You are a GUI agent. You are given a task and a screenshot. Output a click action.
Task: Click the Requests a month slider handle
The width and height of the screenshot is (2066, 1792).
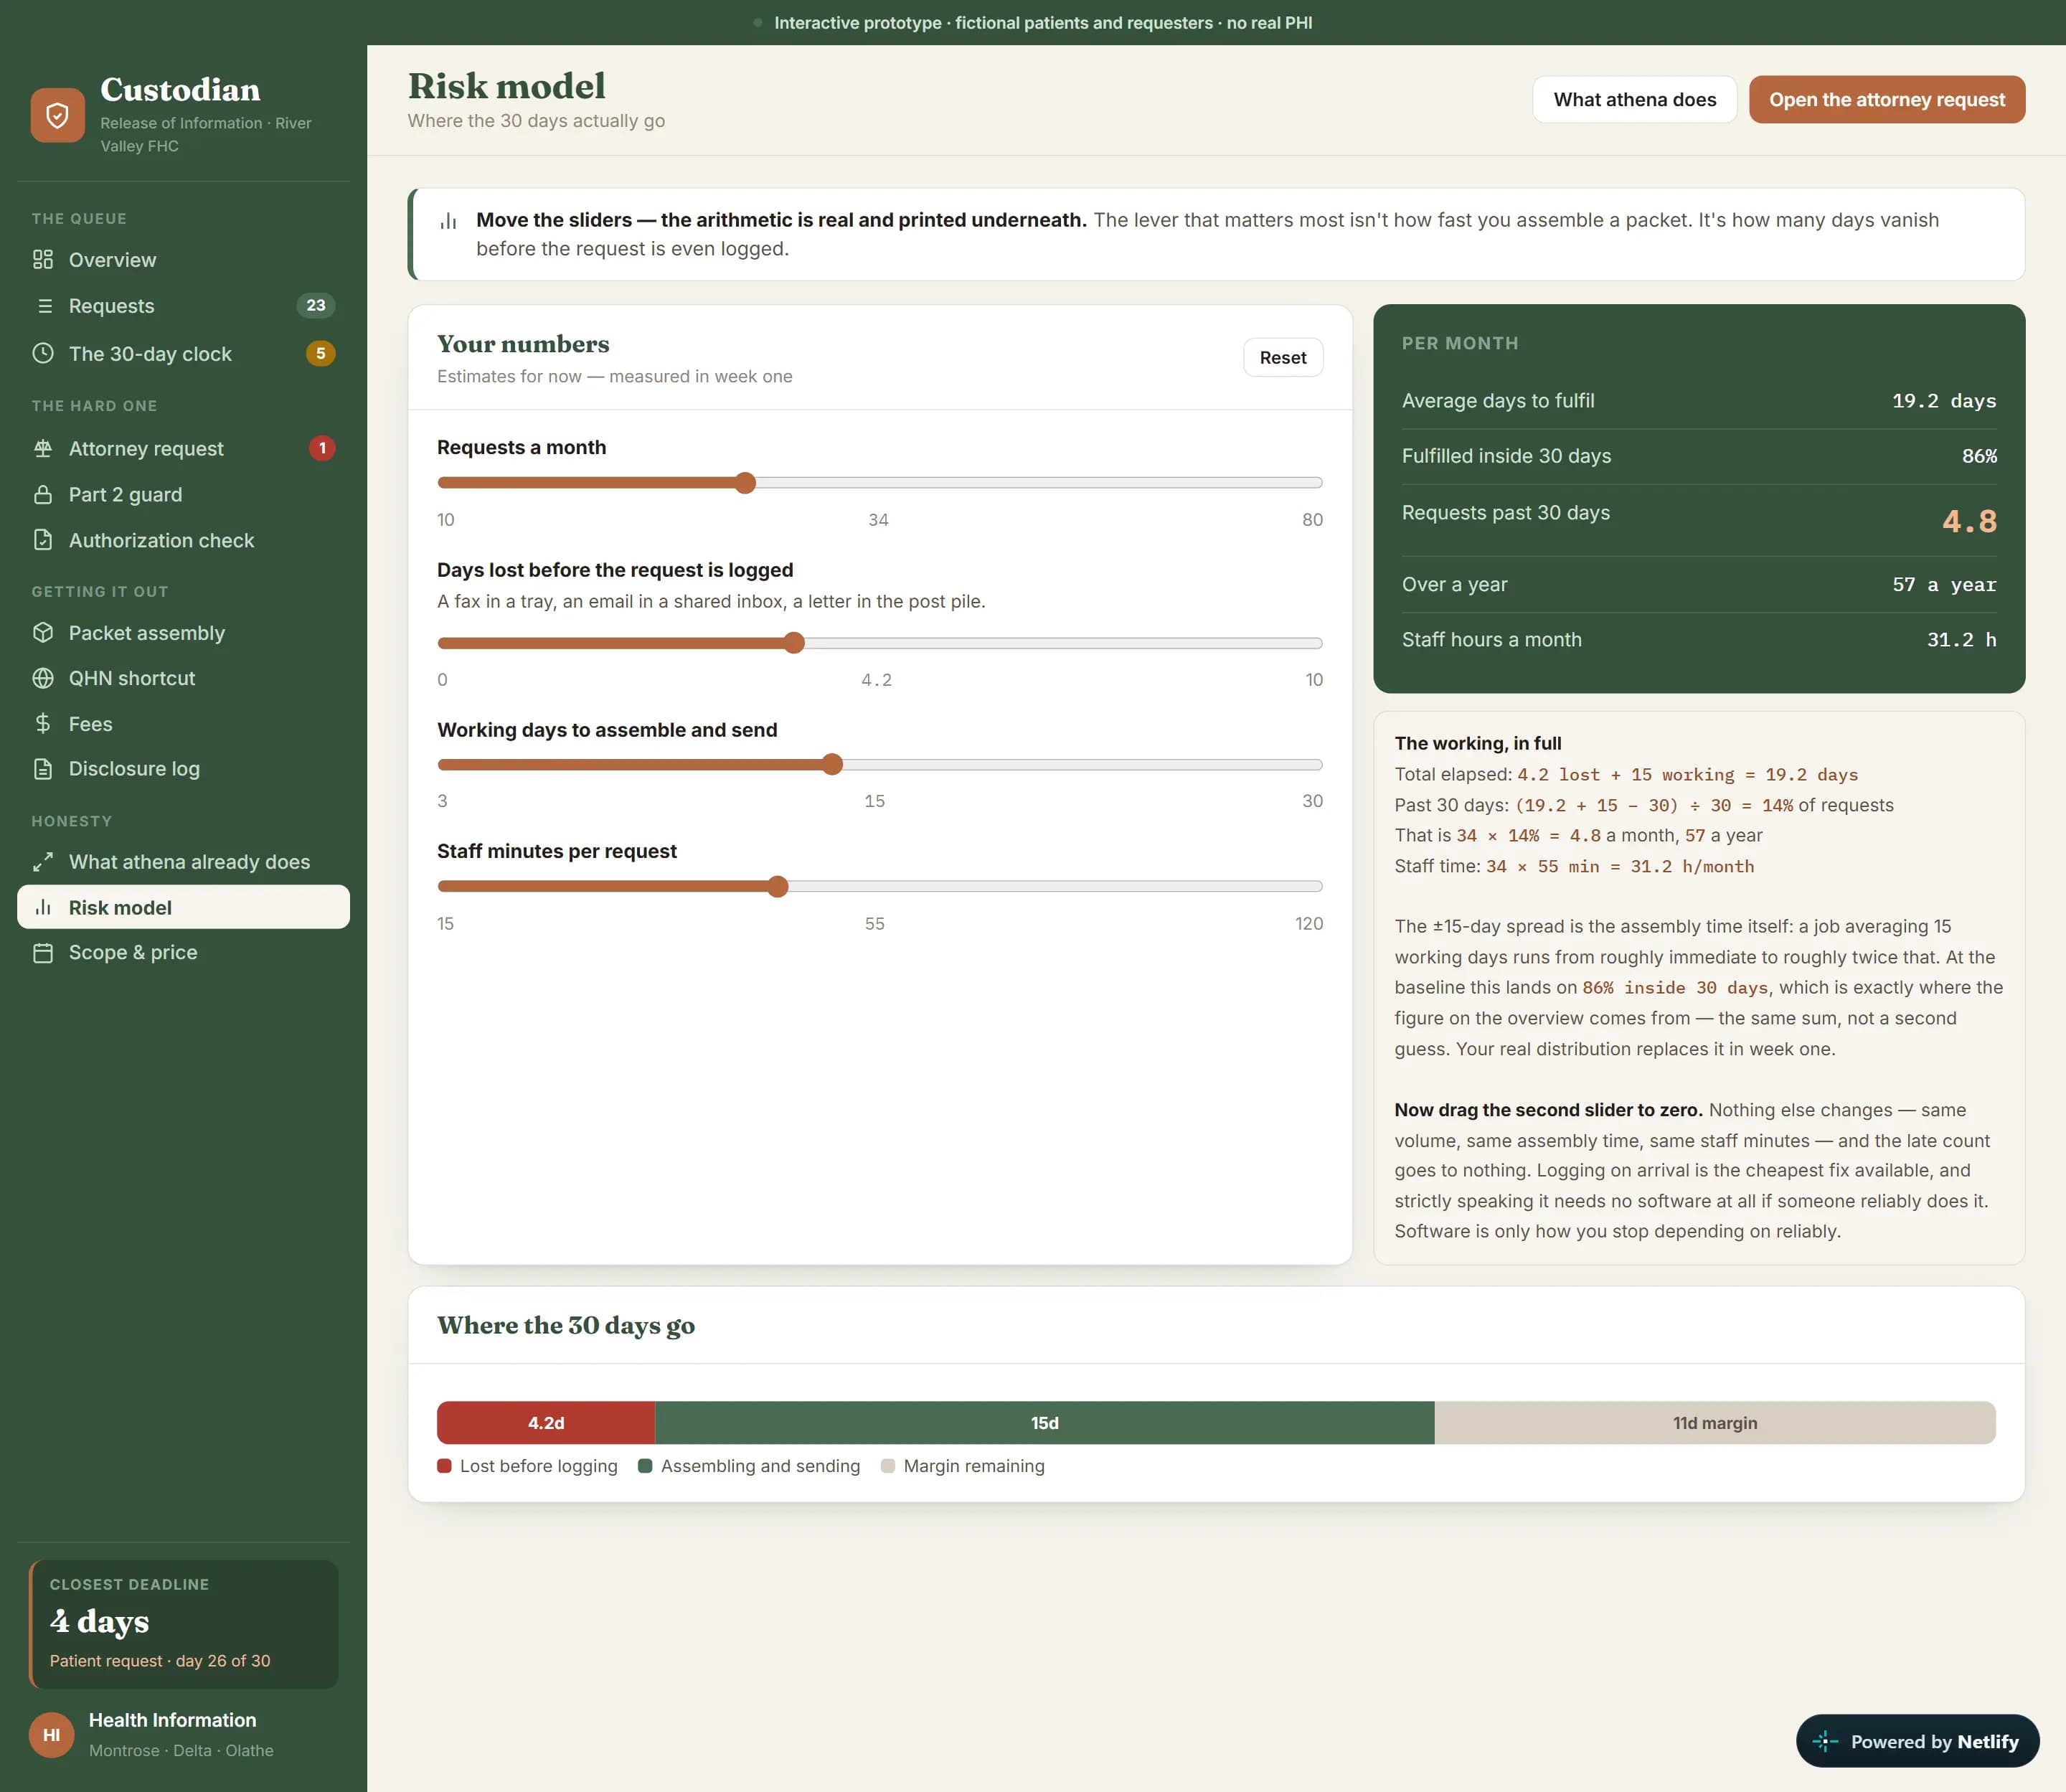[x=745, y=483]
